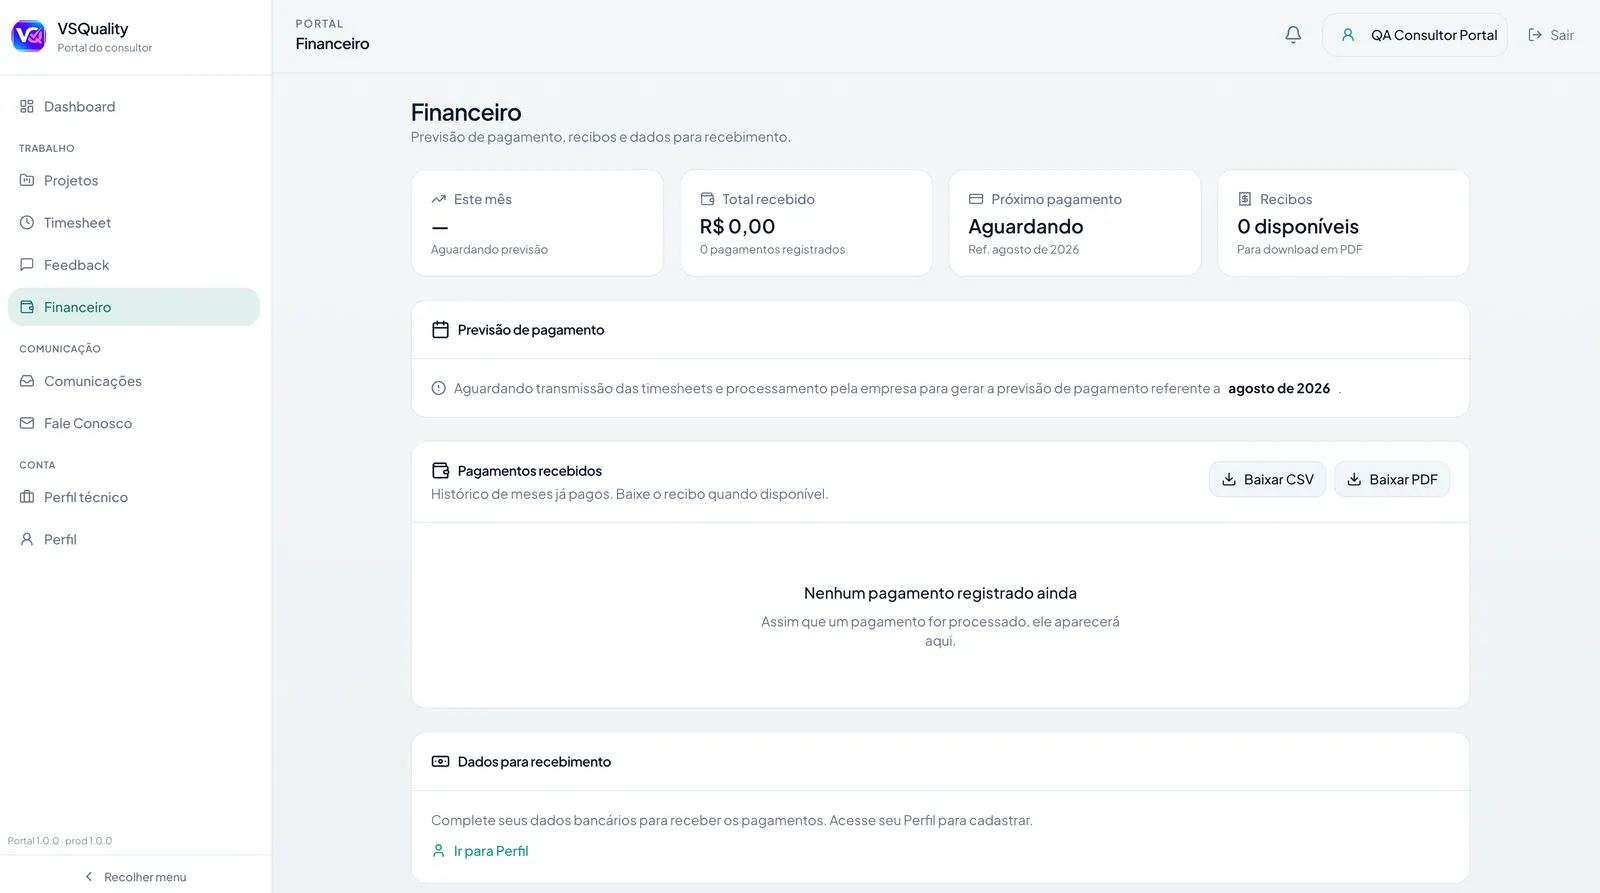The height and width of the screenshot is (893, 1600).
Task: Download payments with Baixar PDF
Action: [x=1392, y=480]
